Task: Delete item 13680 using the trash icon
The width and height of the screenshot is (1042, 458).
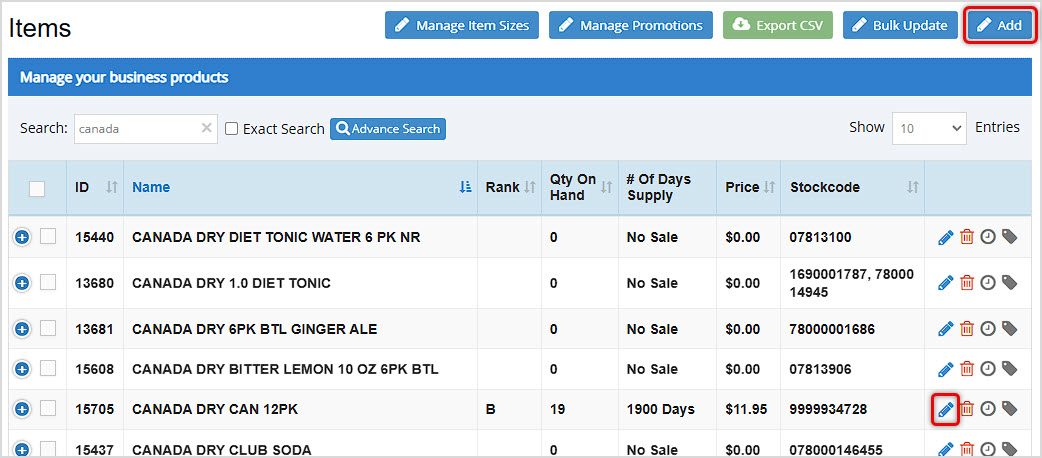Action: [x=967, y=283]
